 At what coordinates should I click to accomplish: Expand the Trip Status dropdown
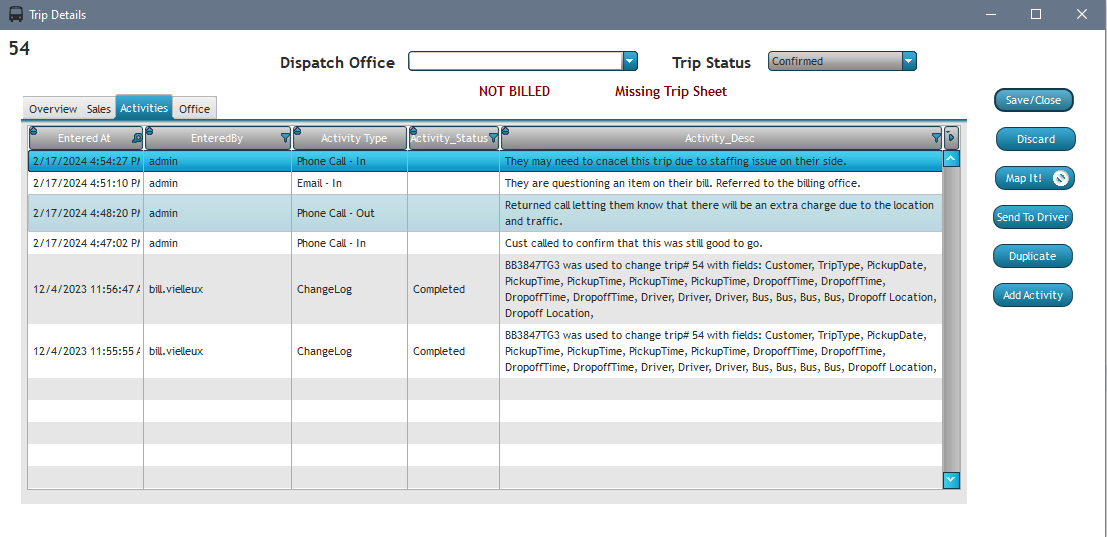click(908, 62)
